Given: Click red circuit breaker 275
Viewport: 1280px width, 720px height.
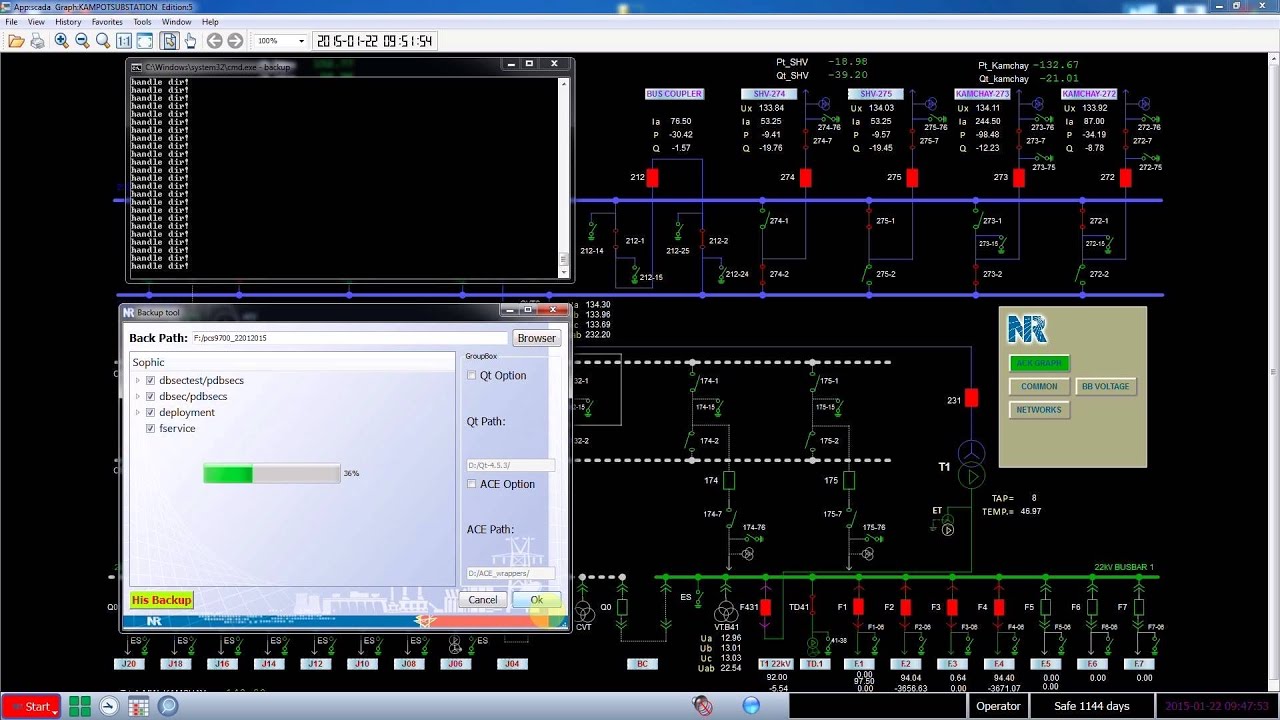Looking at the screenshot, I should (x=912, y=178).
